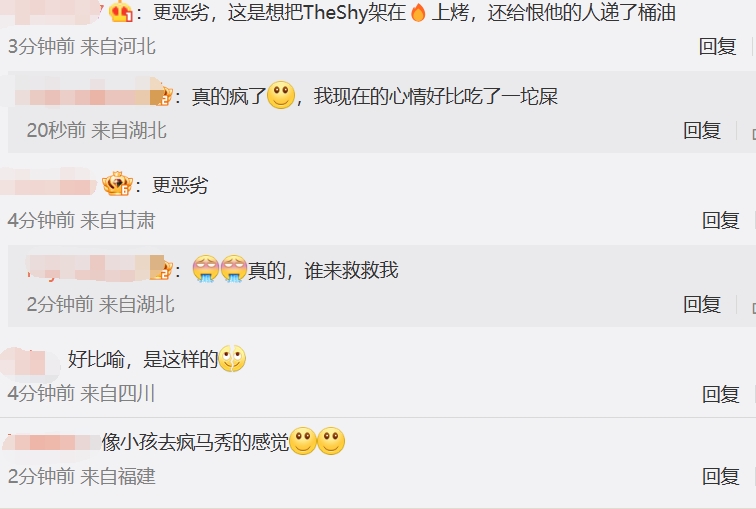Click the red crown badge in top comment

[121, 11]
